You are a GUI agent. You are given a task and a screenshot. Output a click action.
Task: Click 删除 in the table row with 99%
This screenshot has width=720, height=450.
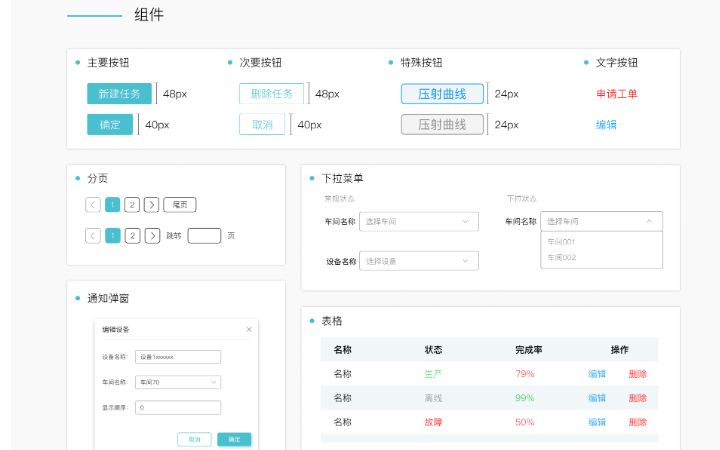[637, 398]
